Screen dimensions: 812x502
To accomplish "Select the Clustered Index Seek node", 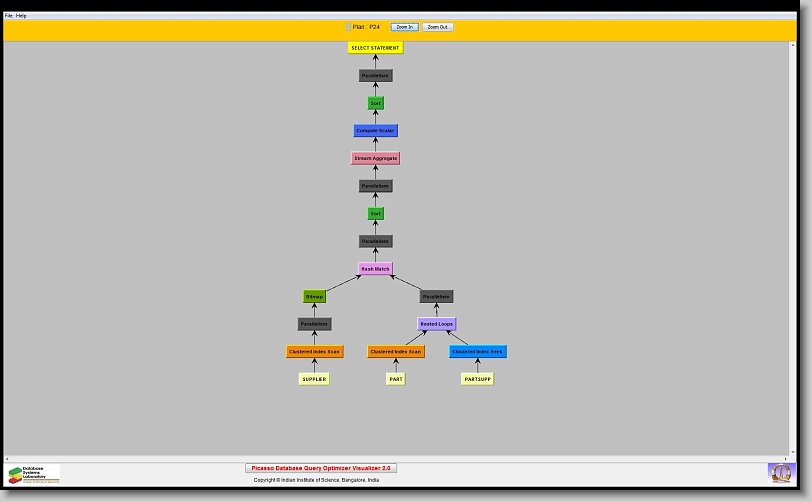I will [478, 352].
